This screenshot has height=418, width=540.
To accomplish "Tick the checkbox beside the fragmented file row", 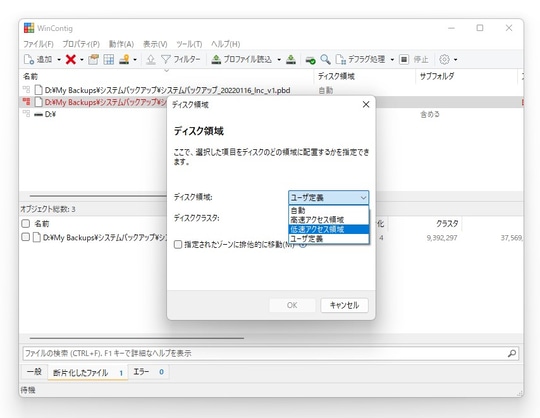I will pos(25,237).
